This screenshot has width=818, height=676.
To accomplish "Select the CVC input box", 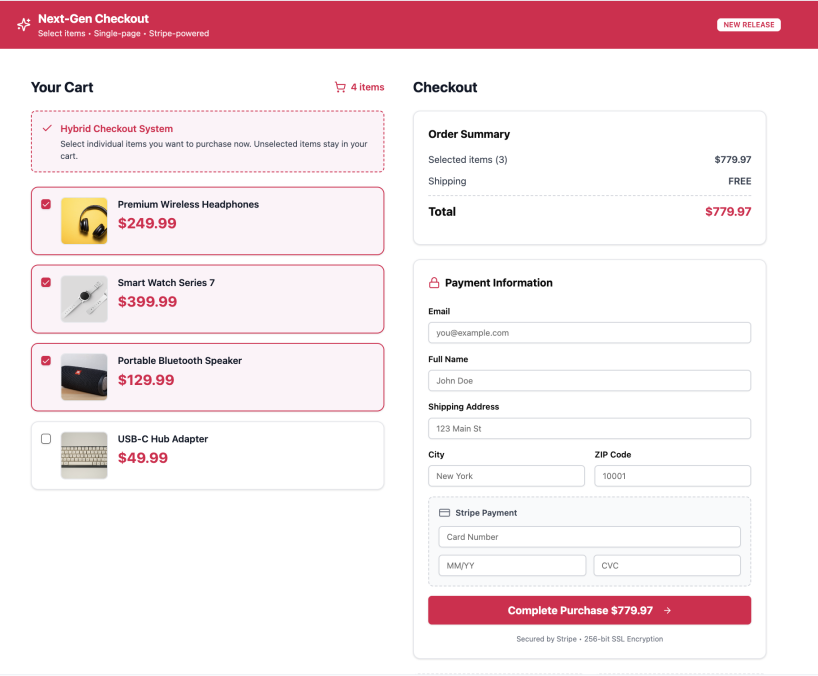I will pos(667,566).
